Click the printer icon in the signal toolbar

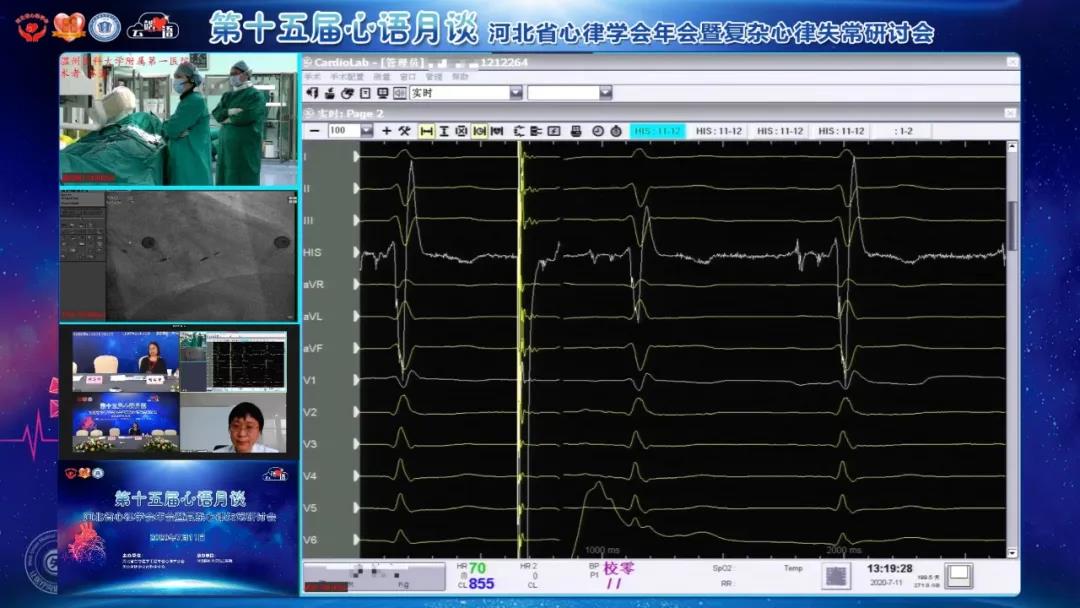(x=576, y=131)
